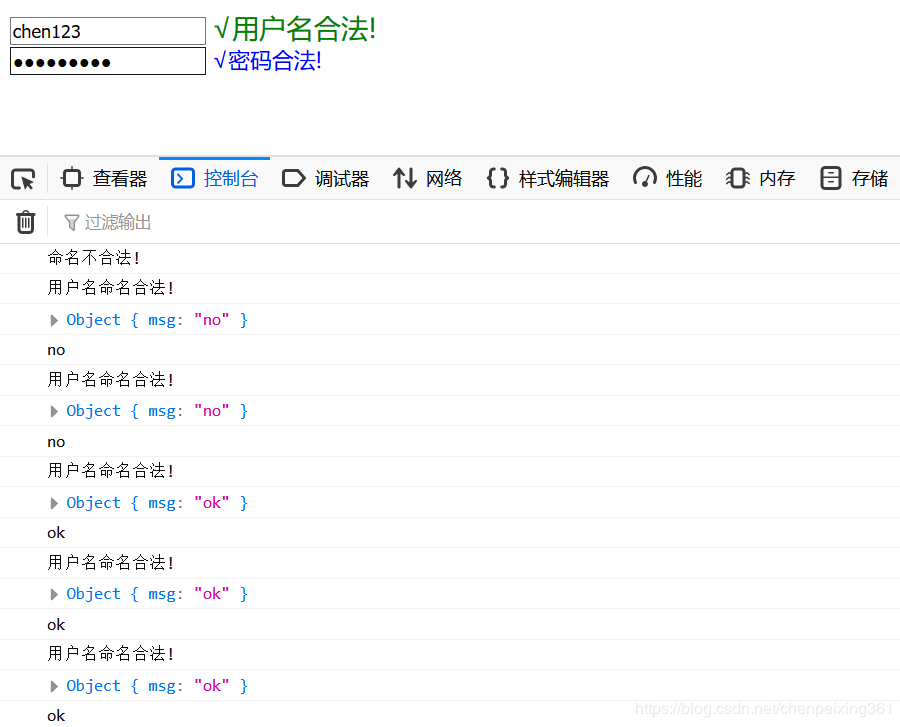
Task: Click the username field containing chen123
Action: pyautogui.click(x=107, y=31)
